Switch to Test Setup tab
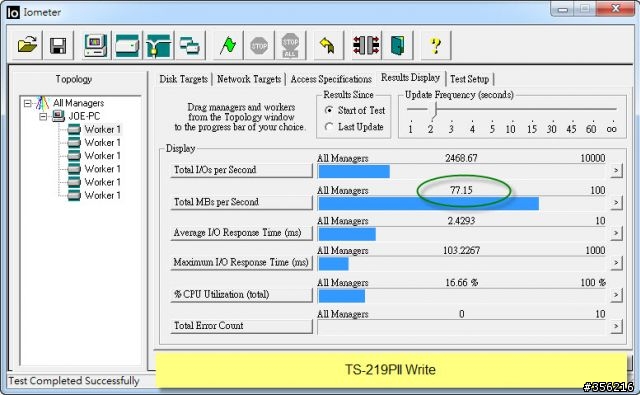Image resolution: width=640 pixels, height=395 pixels. pos(469,79)
